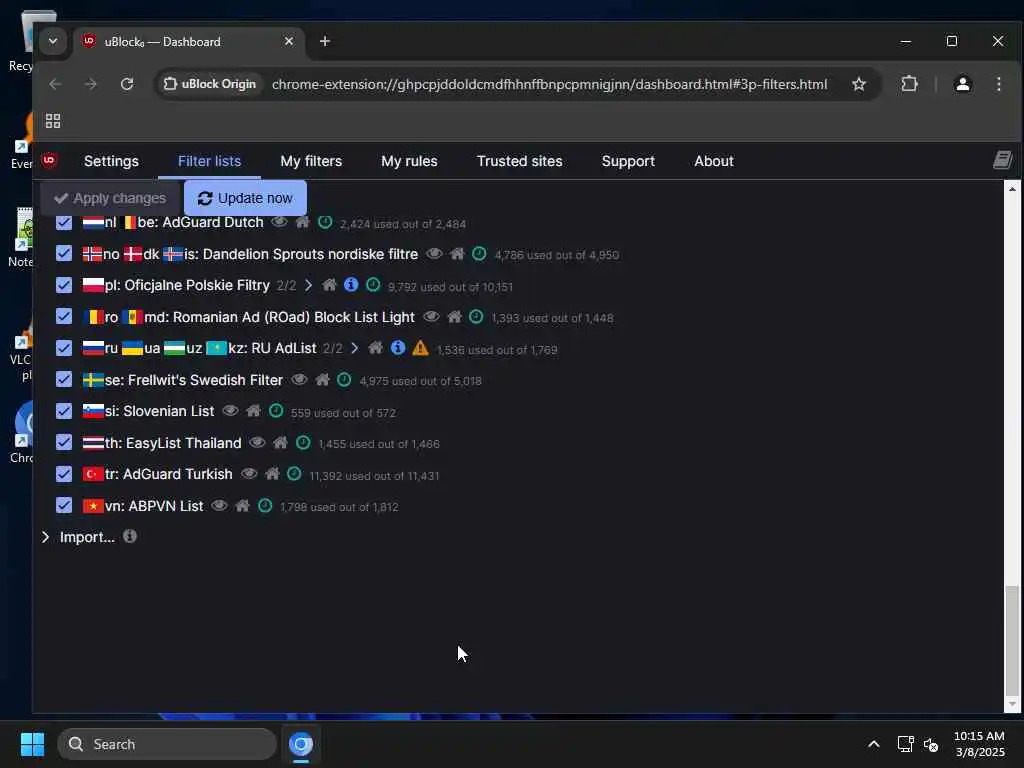View content of Romanian Ad Block List
Screen dimensions: 1024x768
[431, 317]
